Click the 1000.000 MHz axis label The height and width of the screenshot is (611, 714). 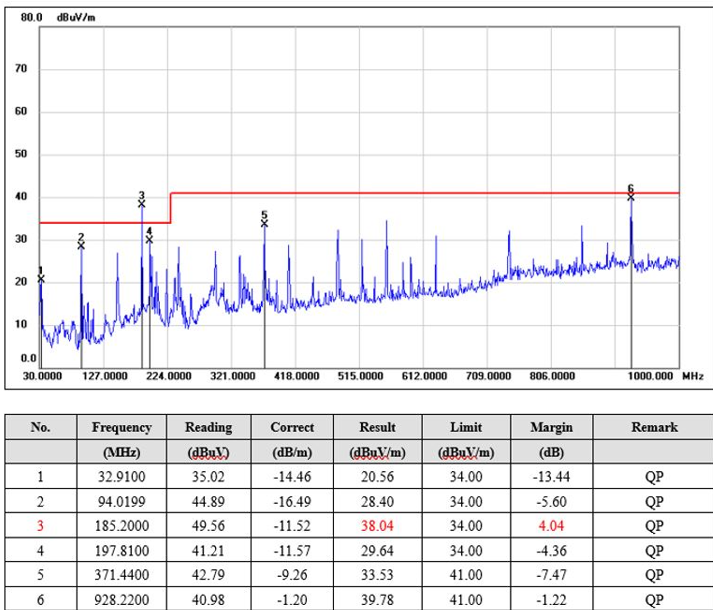point(650,376)
